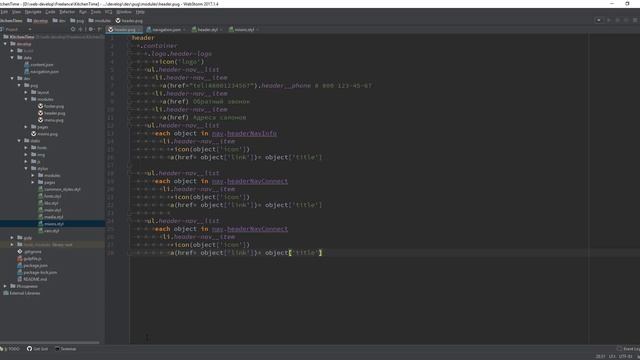Click the Run arrow button in toolbar
Viewport: 640px width, 360px height.
(609, 20)
